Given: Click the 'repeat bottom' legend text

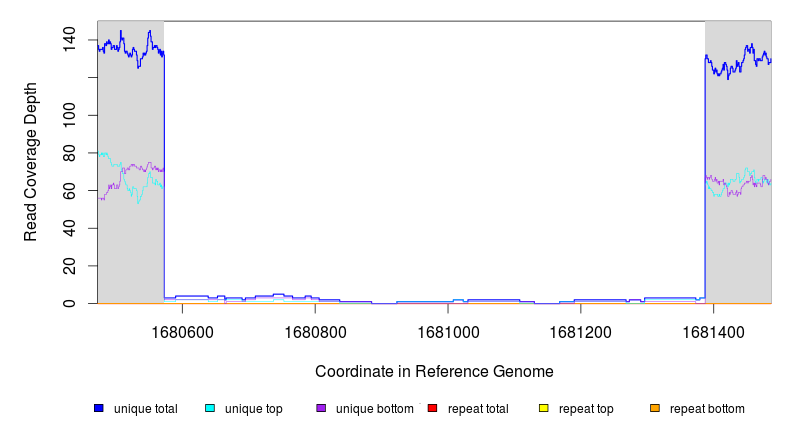Looking at the screenshot, I should [x=707, y=409].
